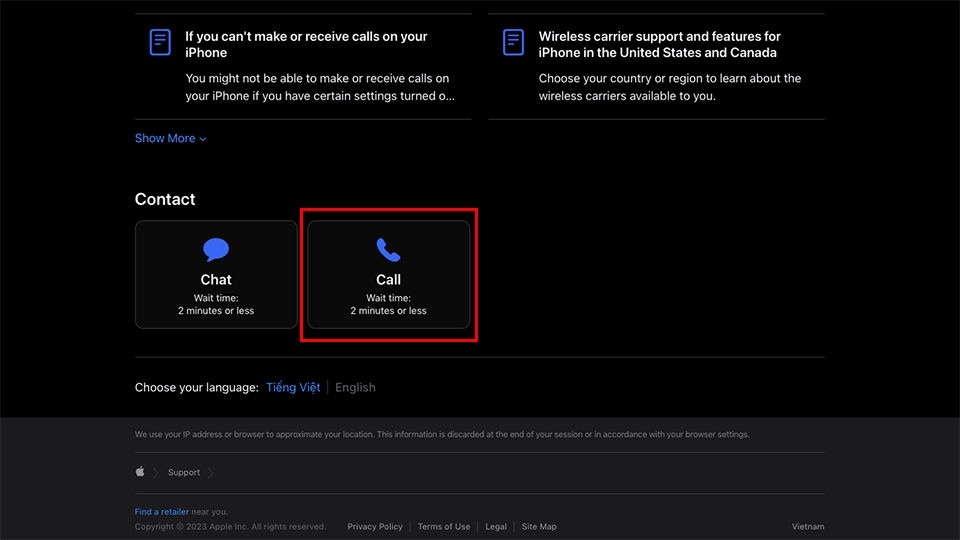The image size is (960, 540).
Task: Select the Chat card wait time text
Action: [x=216, y=304]
